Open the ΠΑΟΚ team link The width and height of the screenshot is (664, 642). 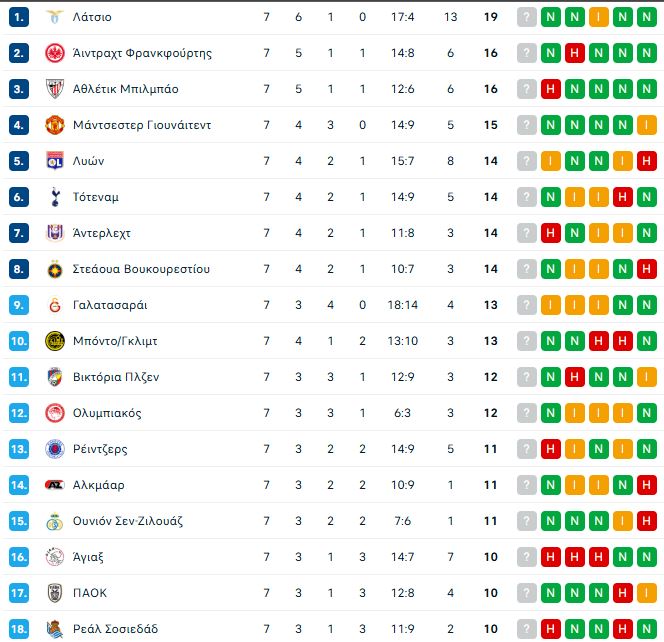(x=90, y=593)
